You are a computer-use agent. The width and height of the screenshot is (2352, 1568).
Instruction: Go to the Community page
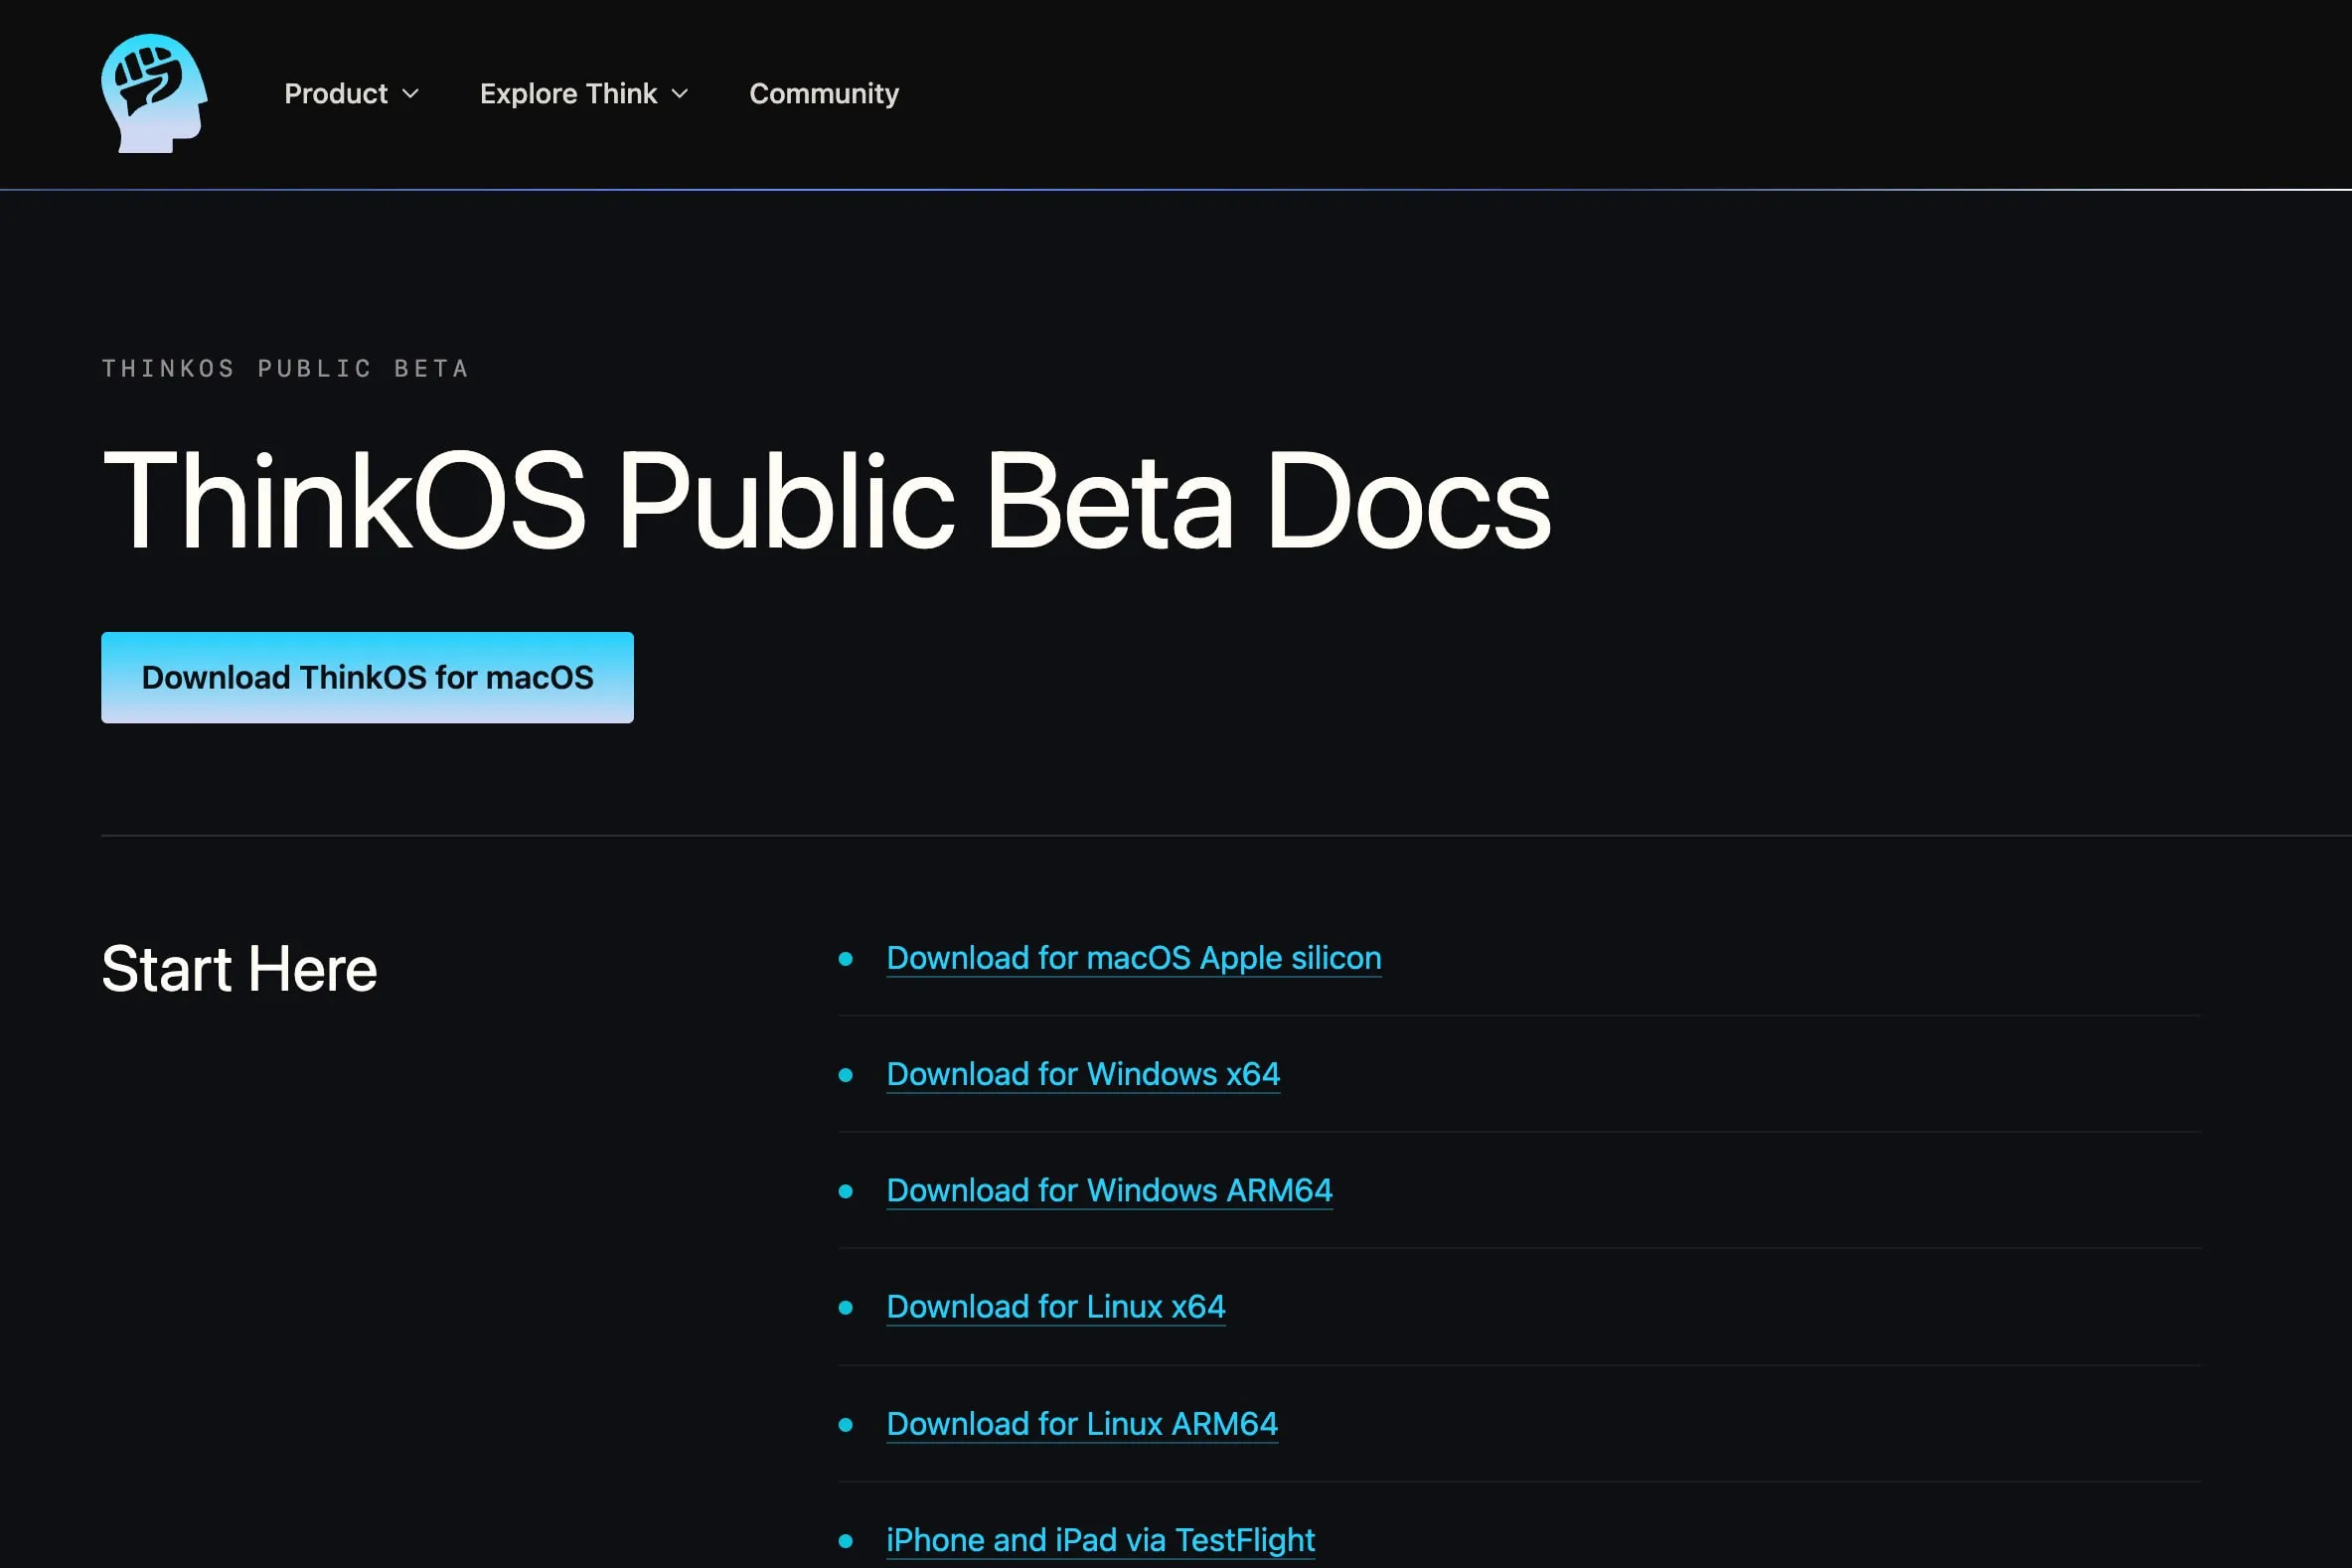click(x=824, y=93)
